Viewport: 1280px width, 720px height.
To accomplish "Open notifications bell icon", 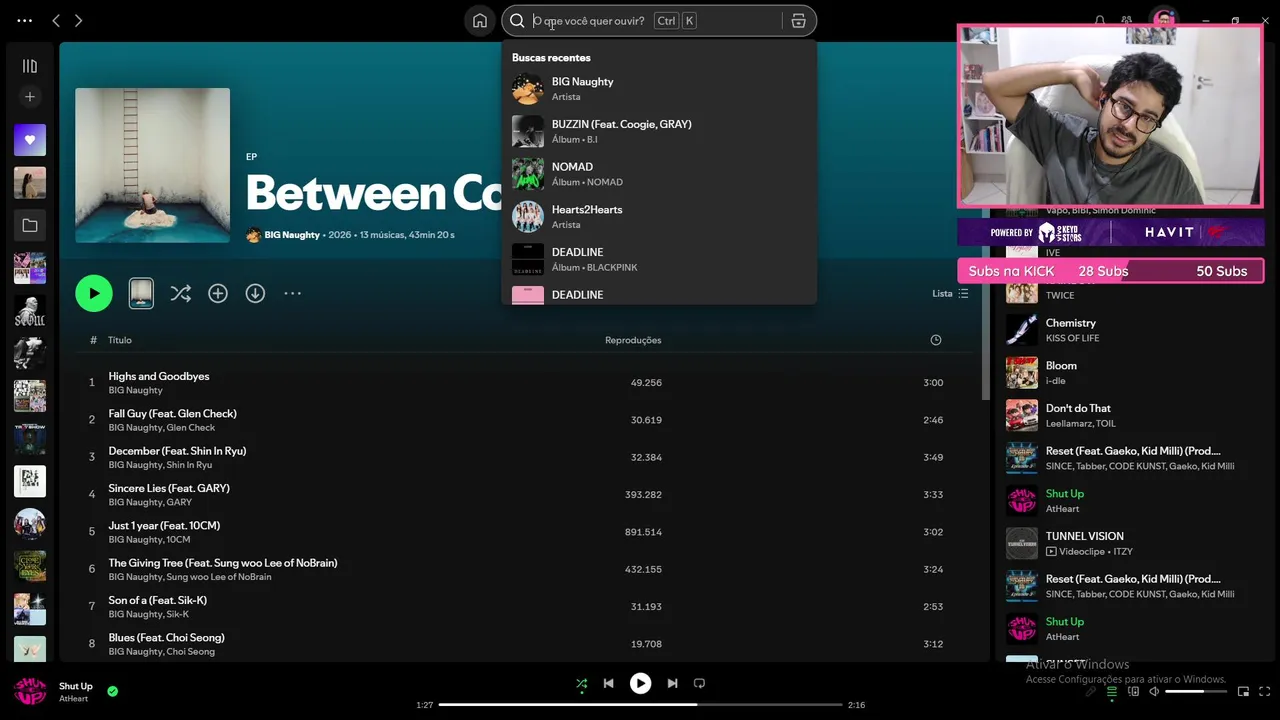I will [x=1100, y=21].
